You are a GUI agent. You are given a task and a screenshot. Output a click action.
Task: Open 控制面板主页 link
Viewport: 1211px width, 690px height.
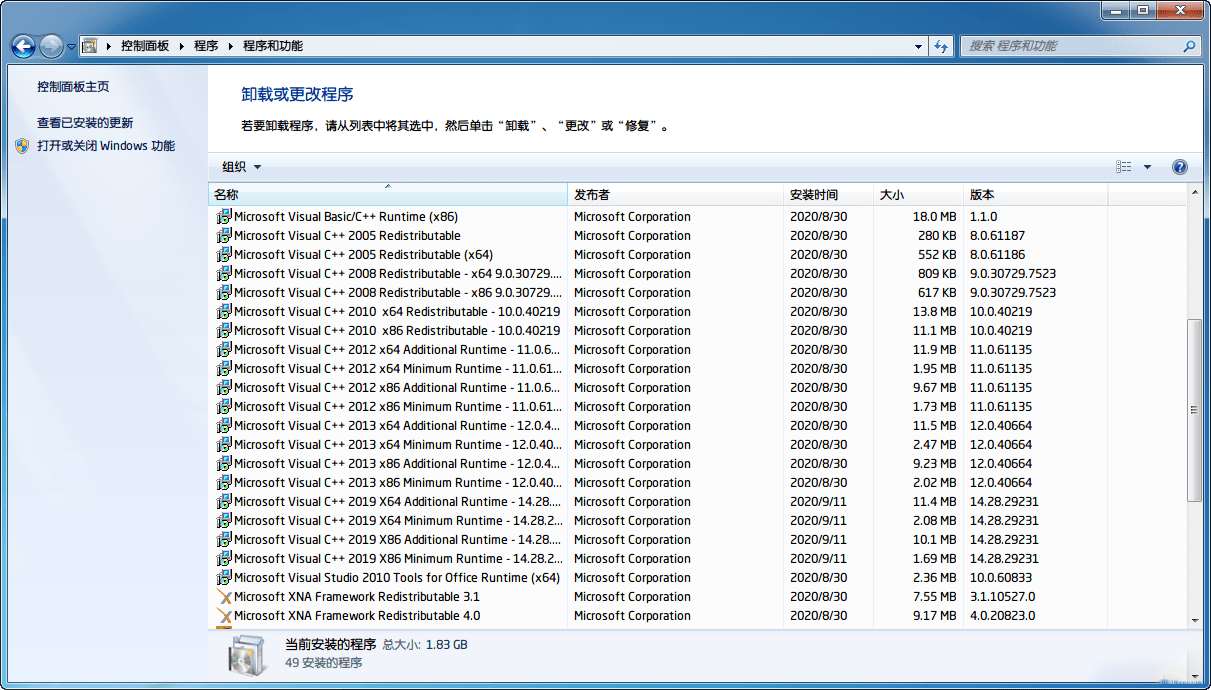coord(73,87)
